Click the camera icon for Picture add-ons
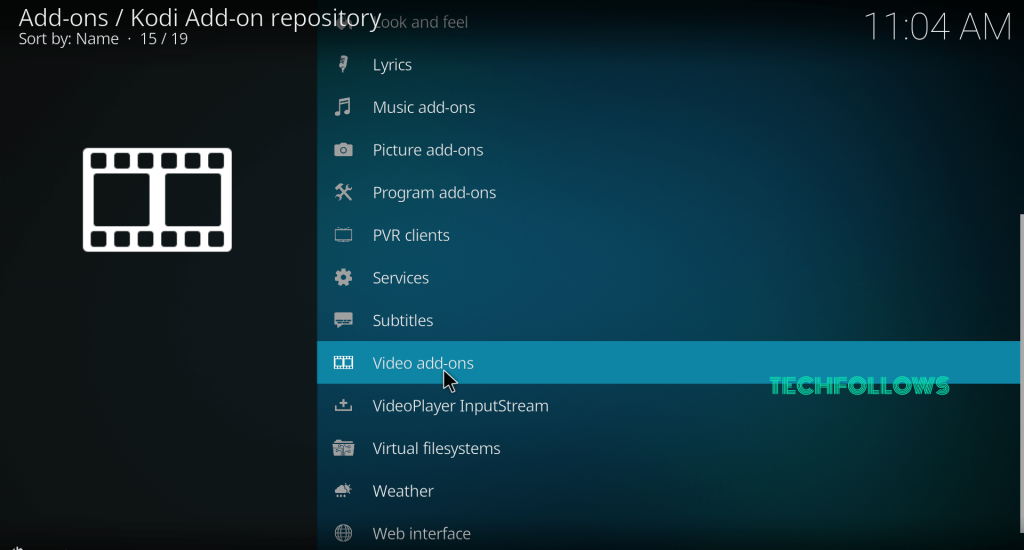 [344, 150]
